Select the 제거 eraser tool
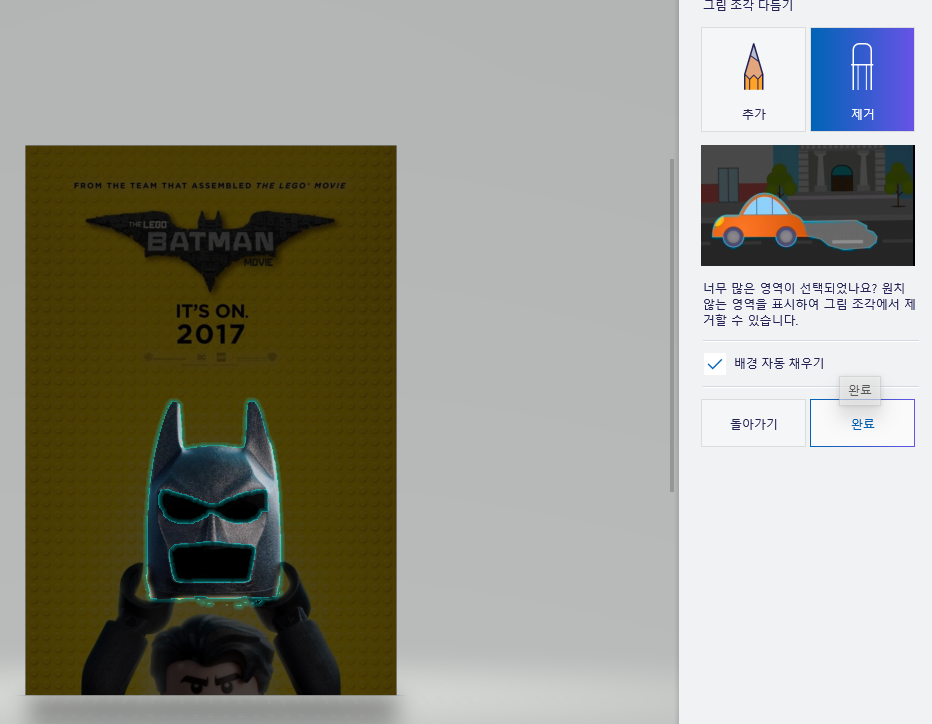Image resolution: width=932 pixels, height=724 pixels. click(862, 80)
